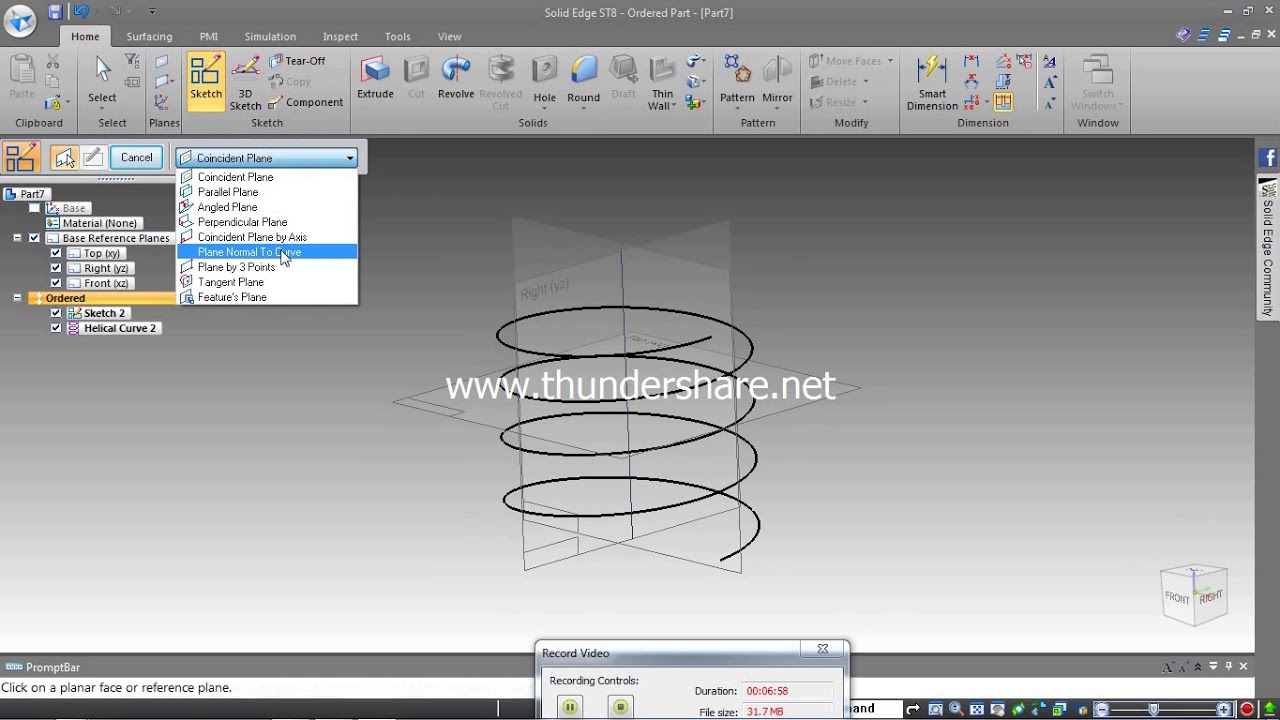The image size is (1280, 720).
Task: Click zoom in plus button on slider
Action: click(x=1223, y=709)
